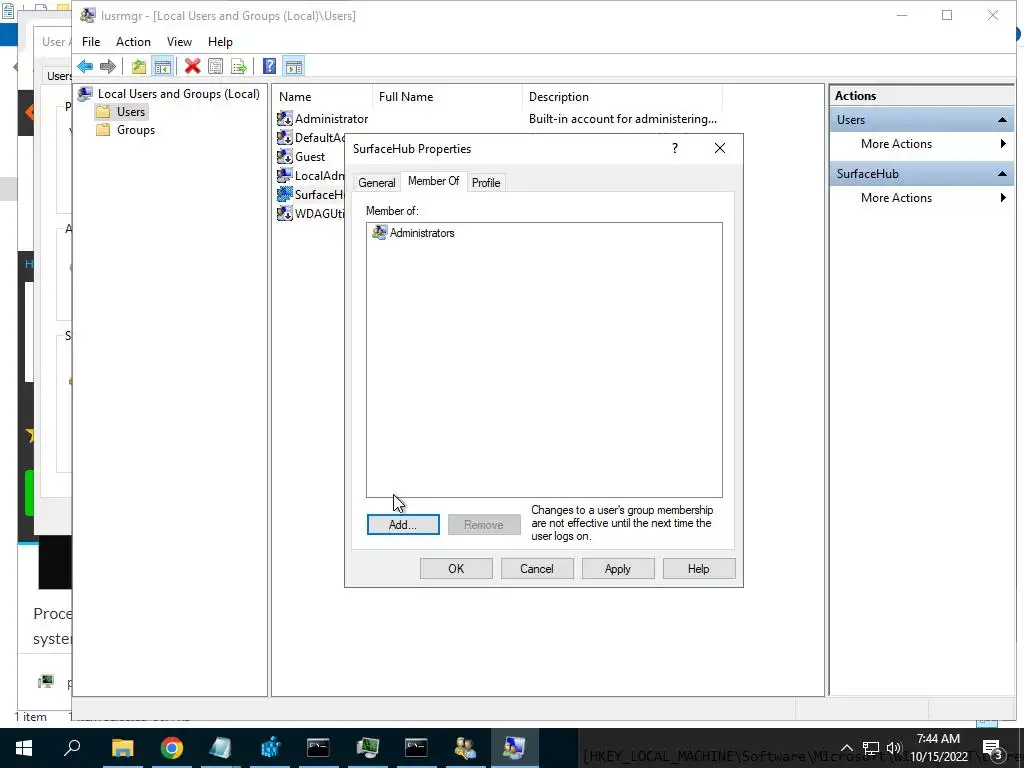Click the network tray icon

click(871, 748)
